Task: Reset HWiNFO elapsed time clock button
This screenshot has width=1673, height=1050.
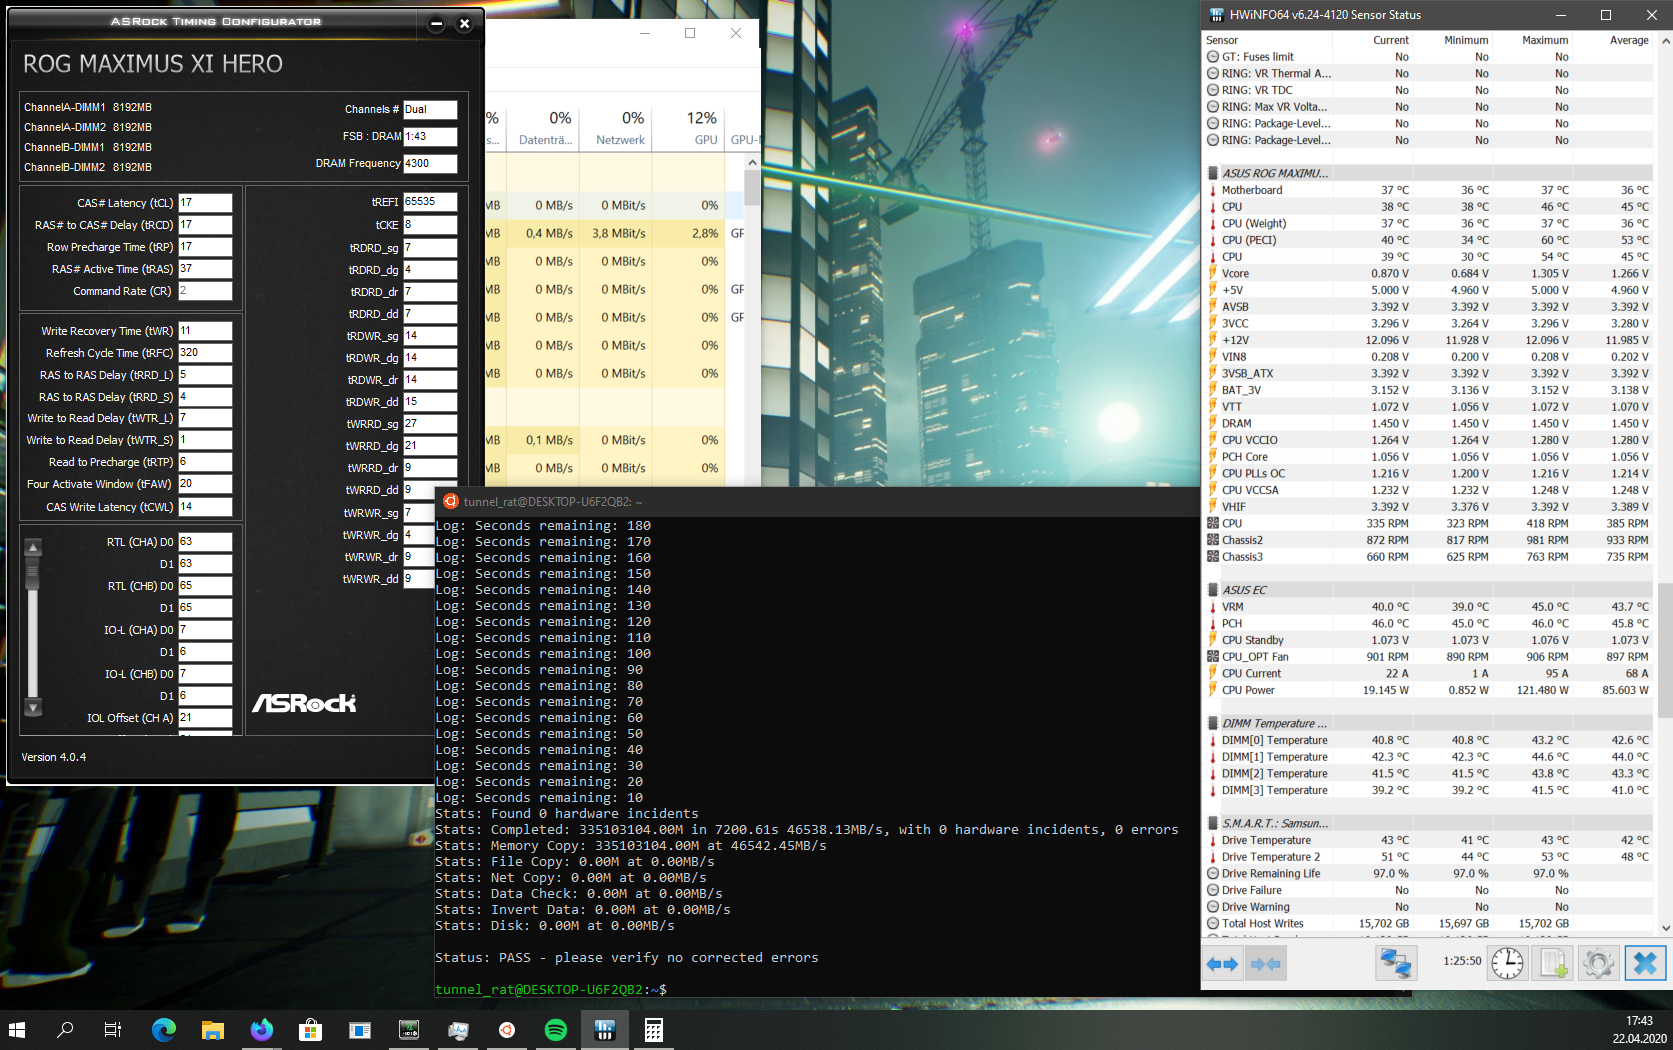Action: tap(1507, 964)
